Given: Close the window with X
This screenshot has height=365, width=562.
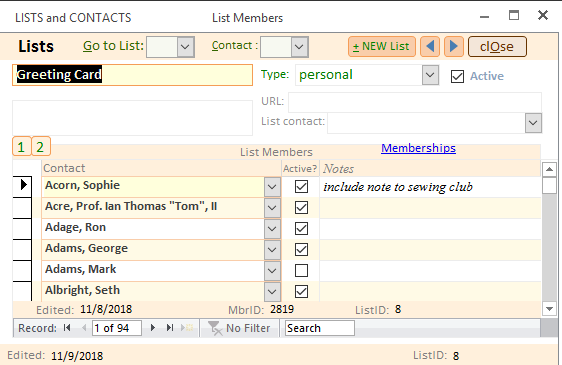Looking at the screenshot, I should click(543, 15).
